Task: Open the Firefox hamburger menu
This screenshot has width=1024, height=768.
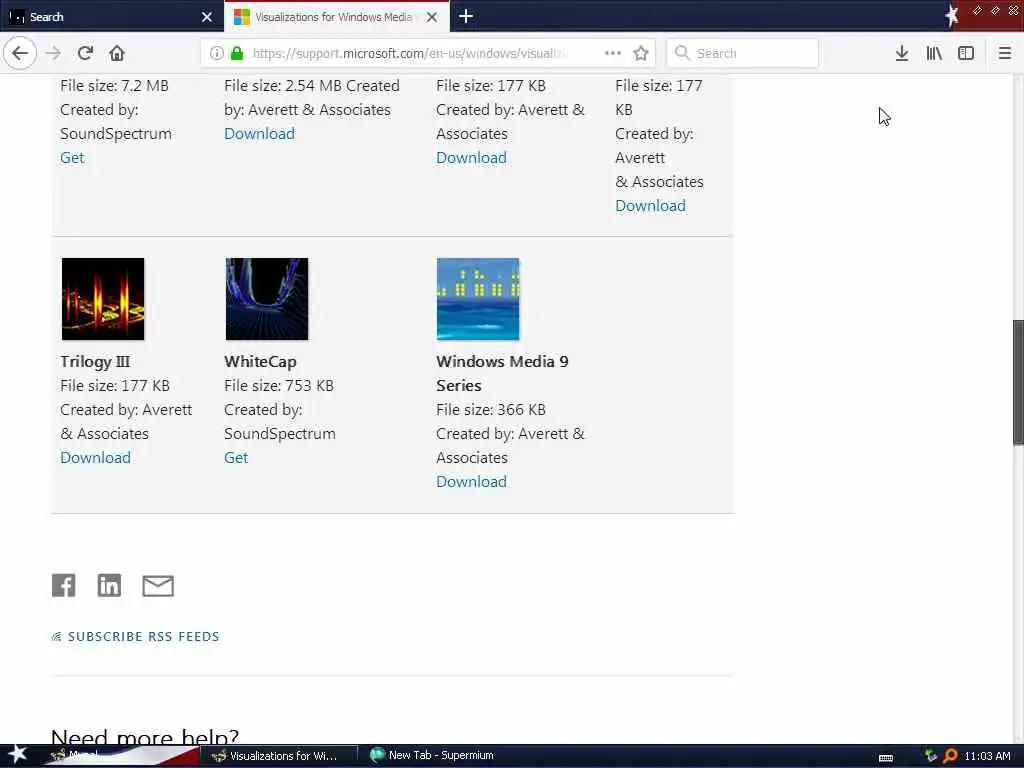Action: tap(1005, 53)
